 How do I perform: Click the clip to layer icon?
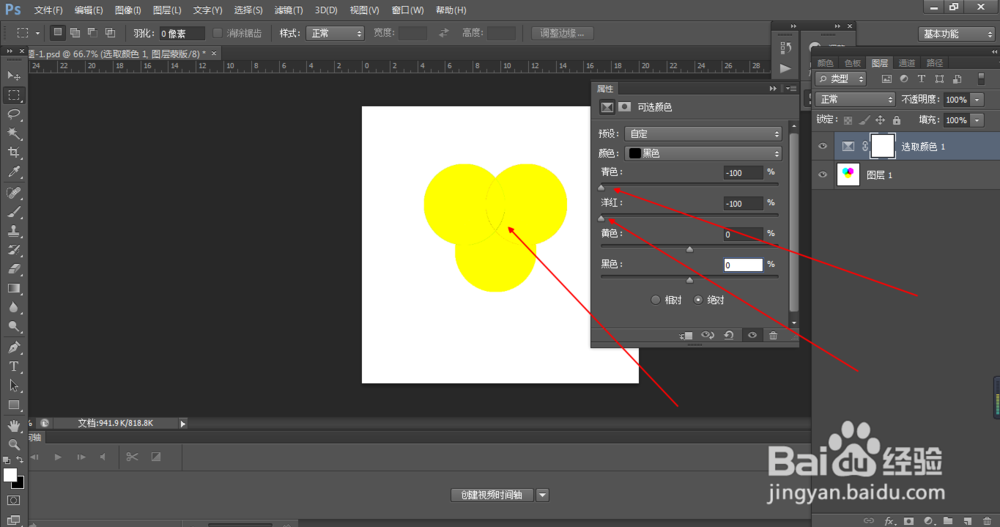click(x=686, y=336)
